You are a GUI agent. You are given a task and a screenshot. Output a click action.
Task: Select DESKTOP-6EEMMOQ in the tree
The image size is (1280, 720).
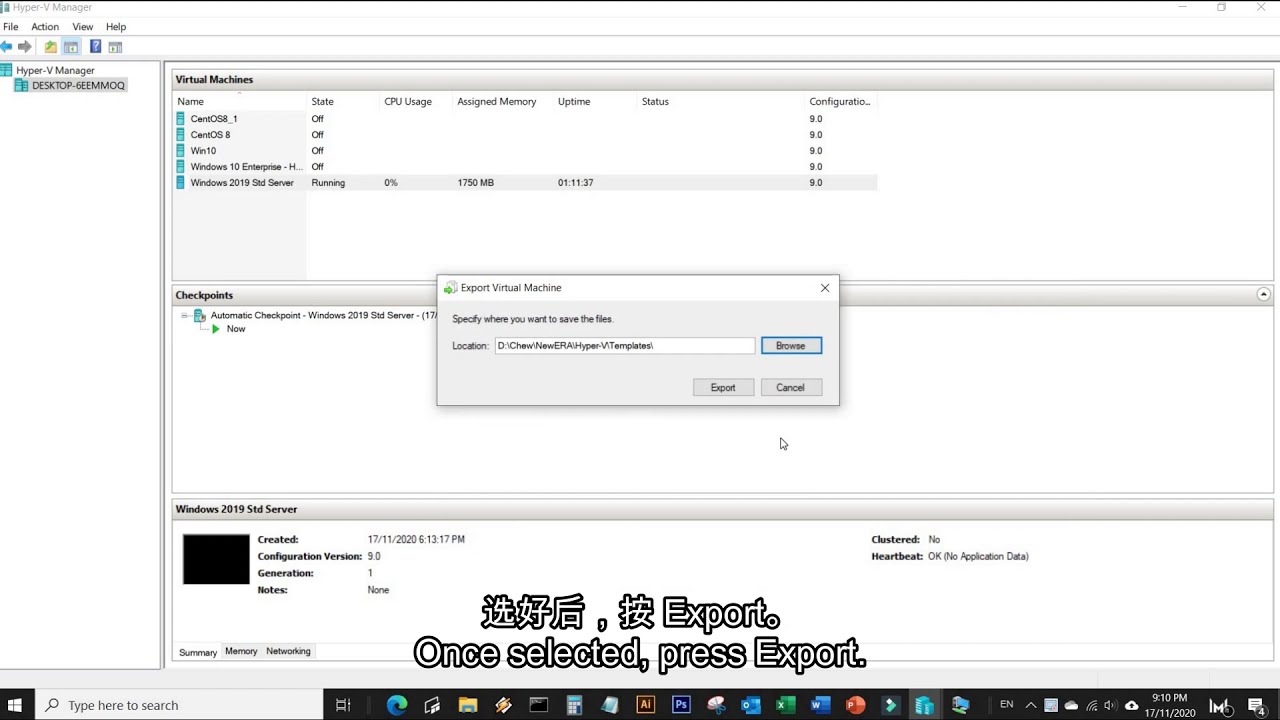pyautogui.click(x=78, y=86)
